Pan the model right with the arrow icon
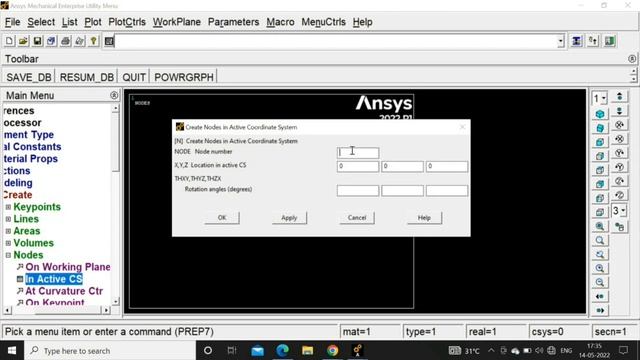This screenshot has width=640, height=360. coord(600,310)
